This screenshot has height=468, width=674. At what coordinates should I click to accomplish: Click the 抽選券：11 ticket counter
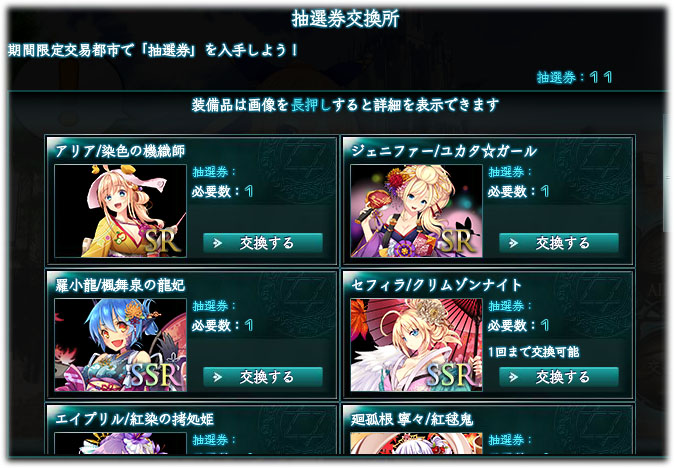[x=574, y=77]
